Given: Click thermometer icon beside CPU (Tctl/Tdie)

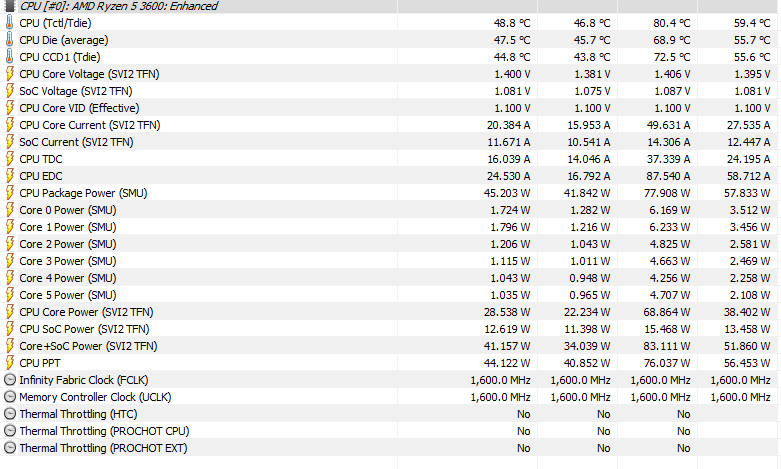Looking at the screenshot, I should click(9, 23).
